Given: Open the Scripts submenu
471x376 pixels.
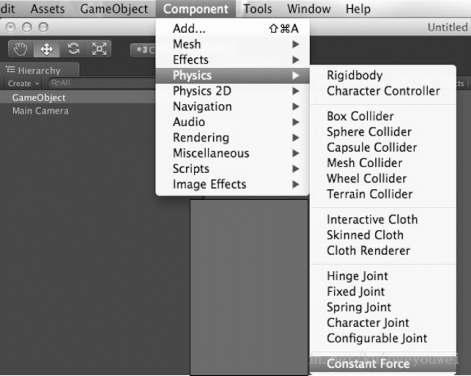Looking at the screenshot, I should [233, 169].
